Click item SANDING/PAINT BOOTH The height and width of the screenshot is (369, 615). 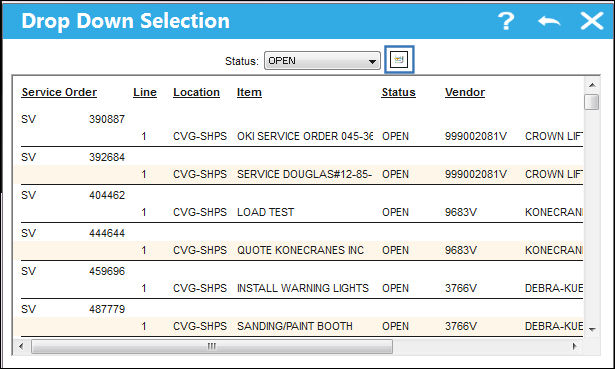(295, 327)
